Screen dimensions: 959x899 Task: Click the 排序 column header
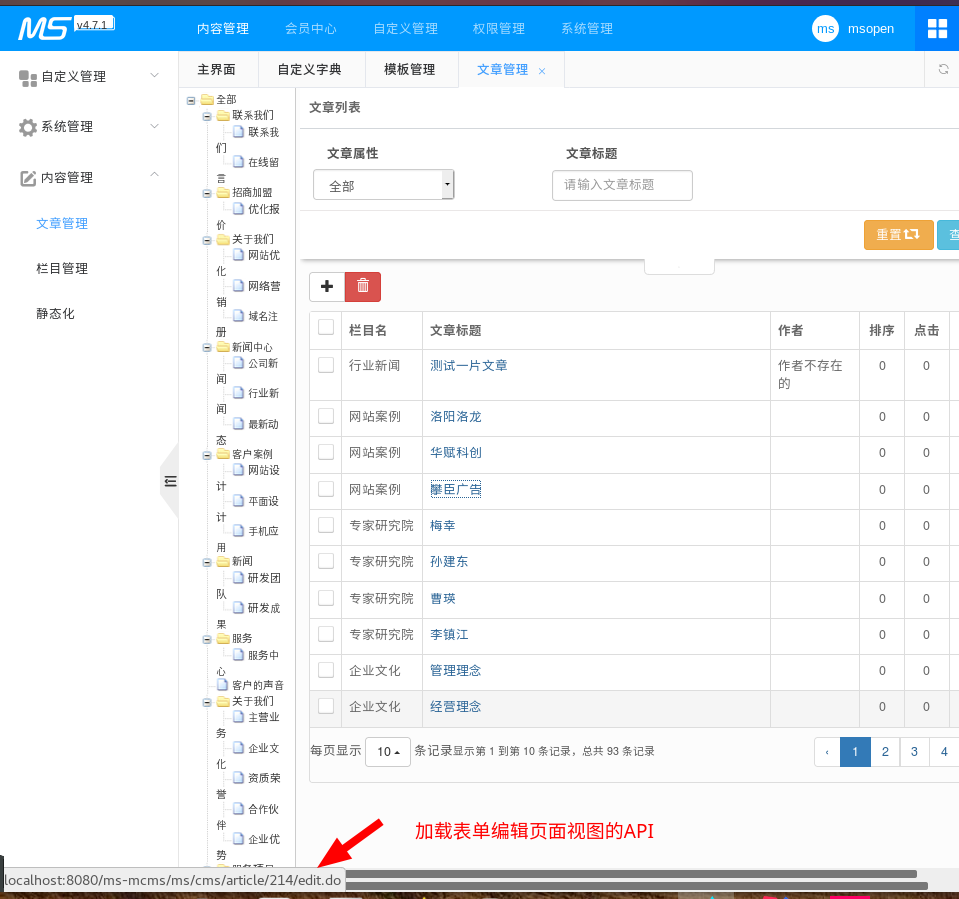tap(882, 330)
